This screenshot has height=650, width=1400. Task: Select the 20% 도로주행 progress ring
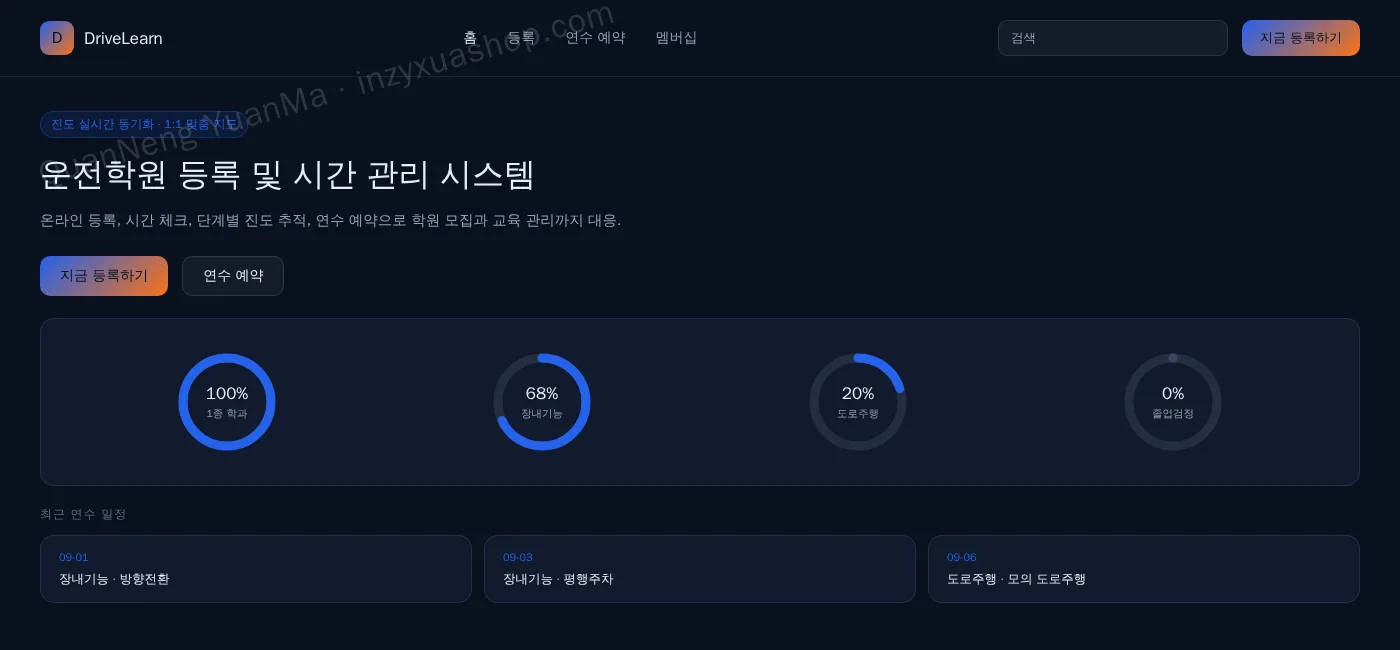858,402
